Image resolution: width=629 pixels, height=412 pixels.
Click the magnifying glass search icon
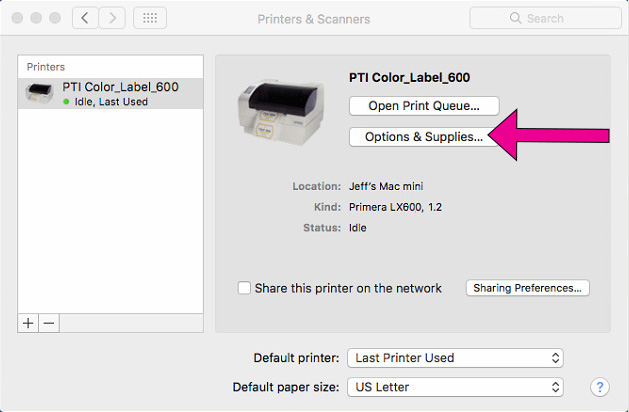point(515,18)
